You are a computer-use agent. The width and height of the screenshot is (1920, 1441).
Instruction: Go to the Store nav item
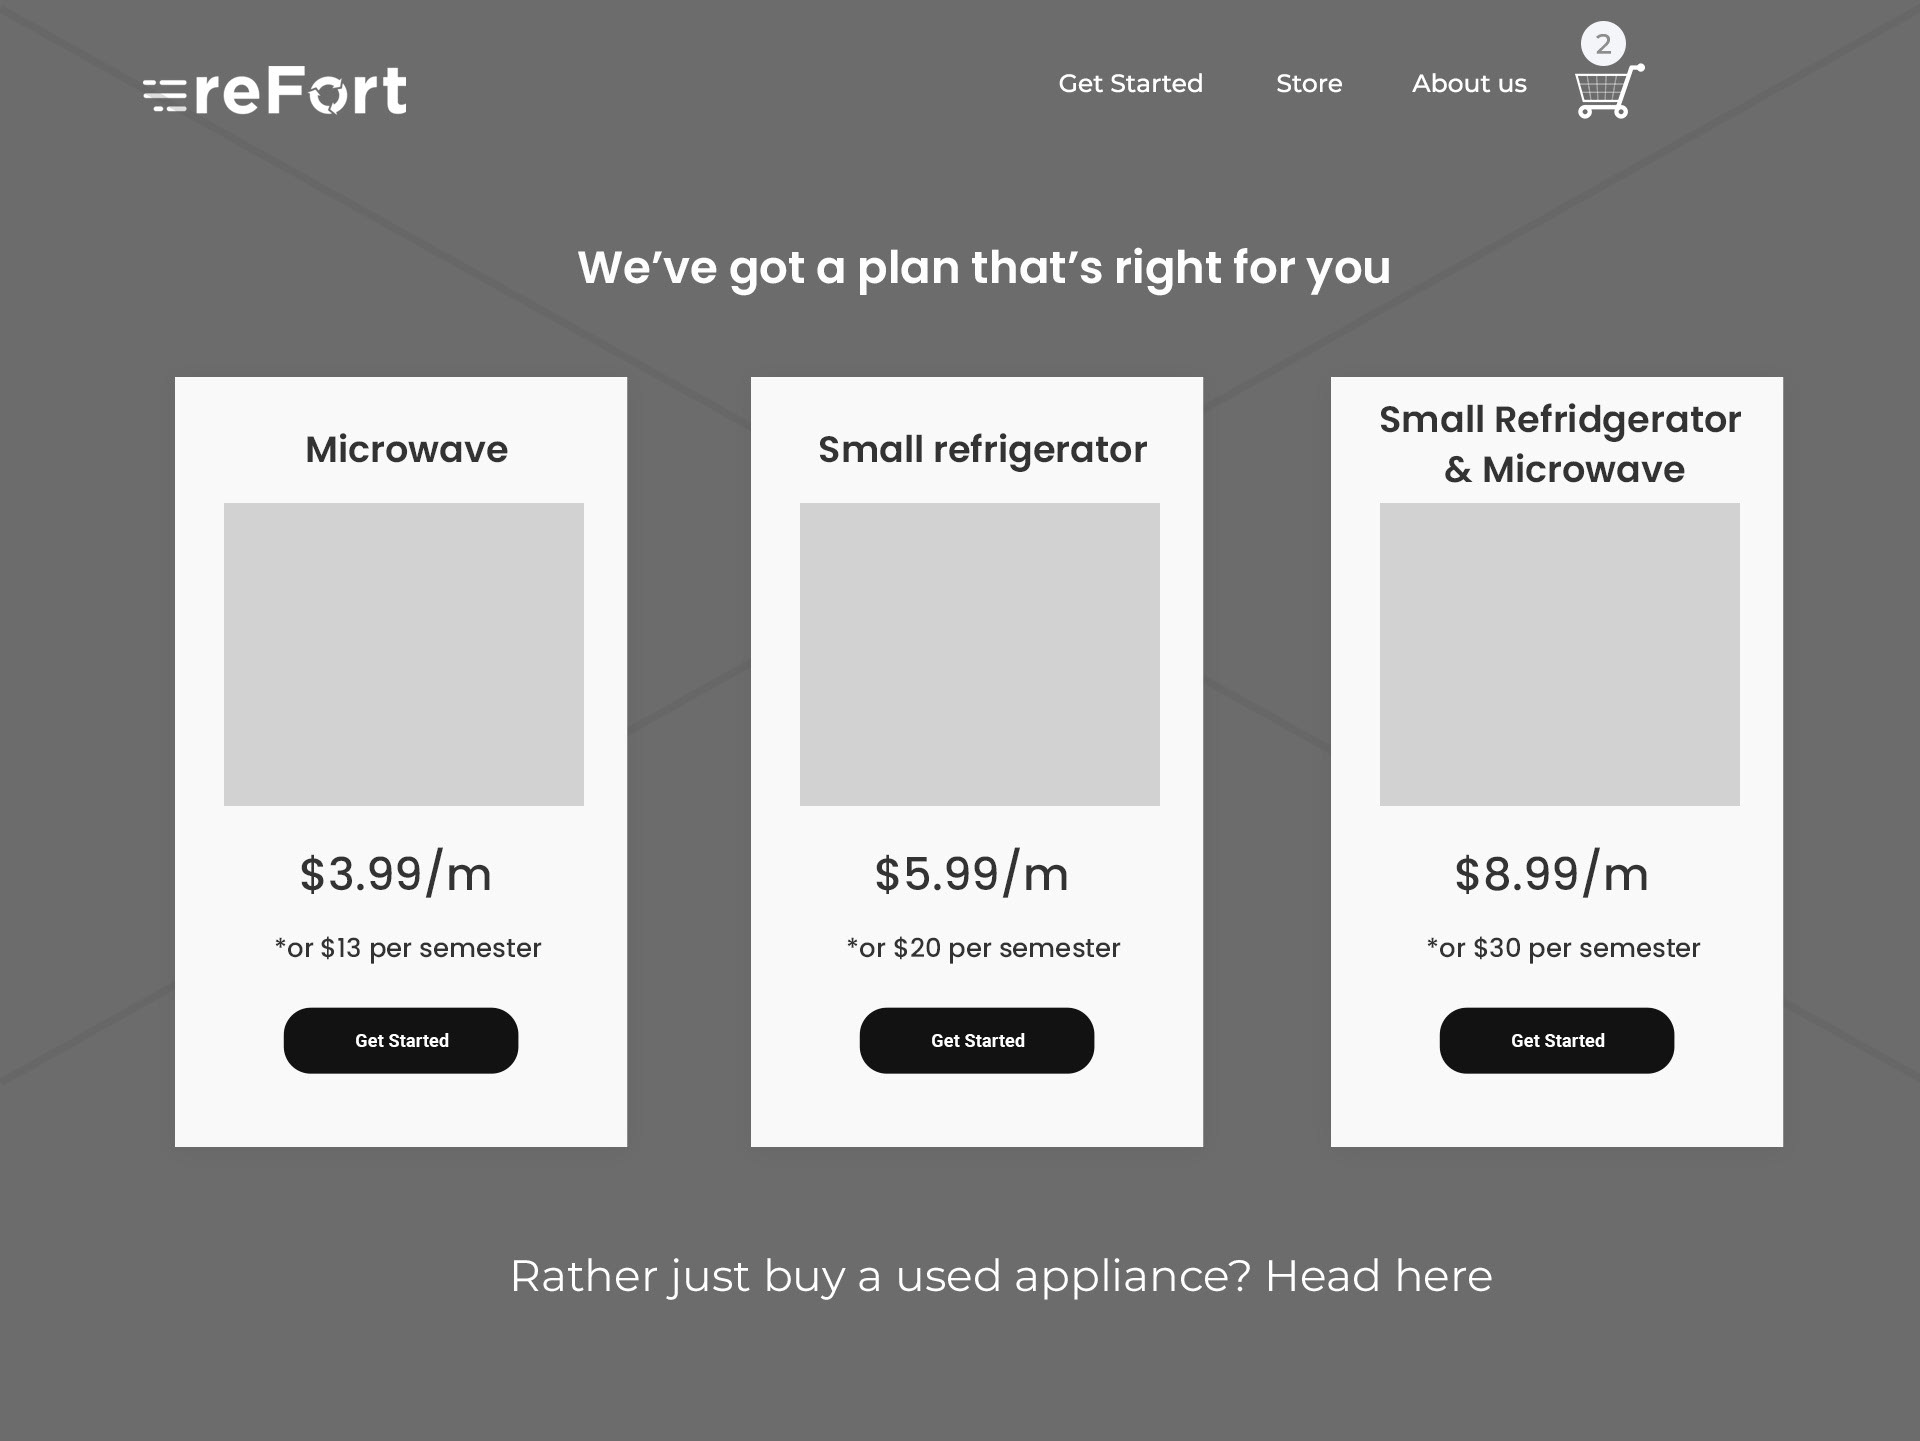pos(1309,84)
